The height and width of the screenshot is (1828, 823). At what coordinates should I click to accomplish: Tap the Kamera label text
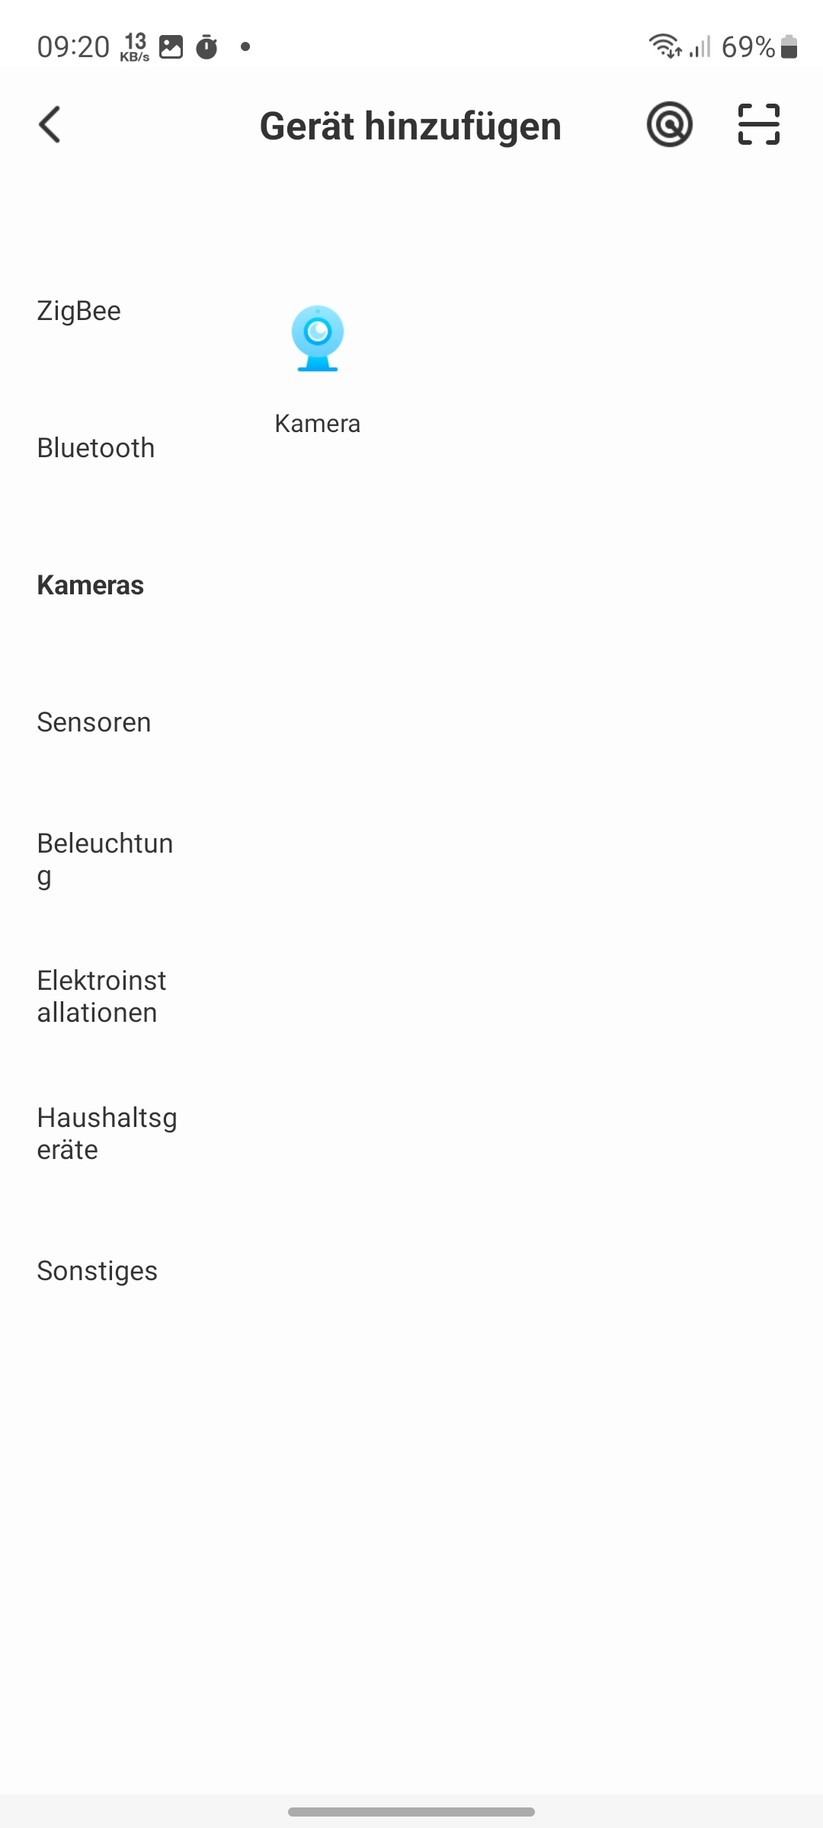click(317, 423)
